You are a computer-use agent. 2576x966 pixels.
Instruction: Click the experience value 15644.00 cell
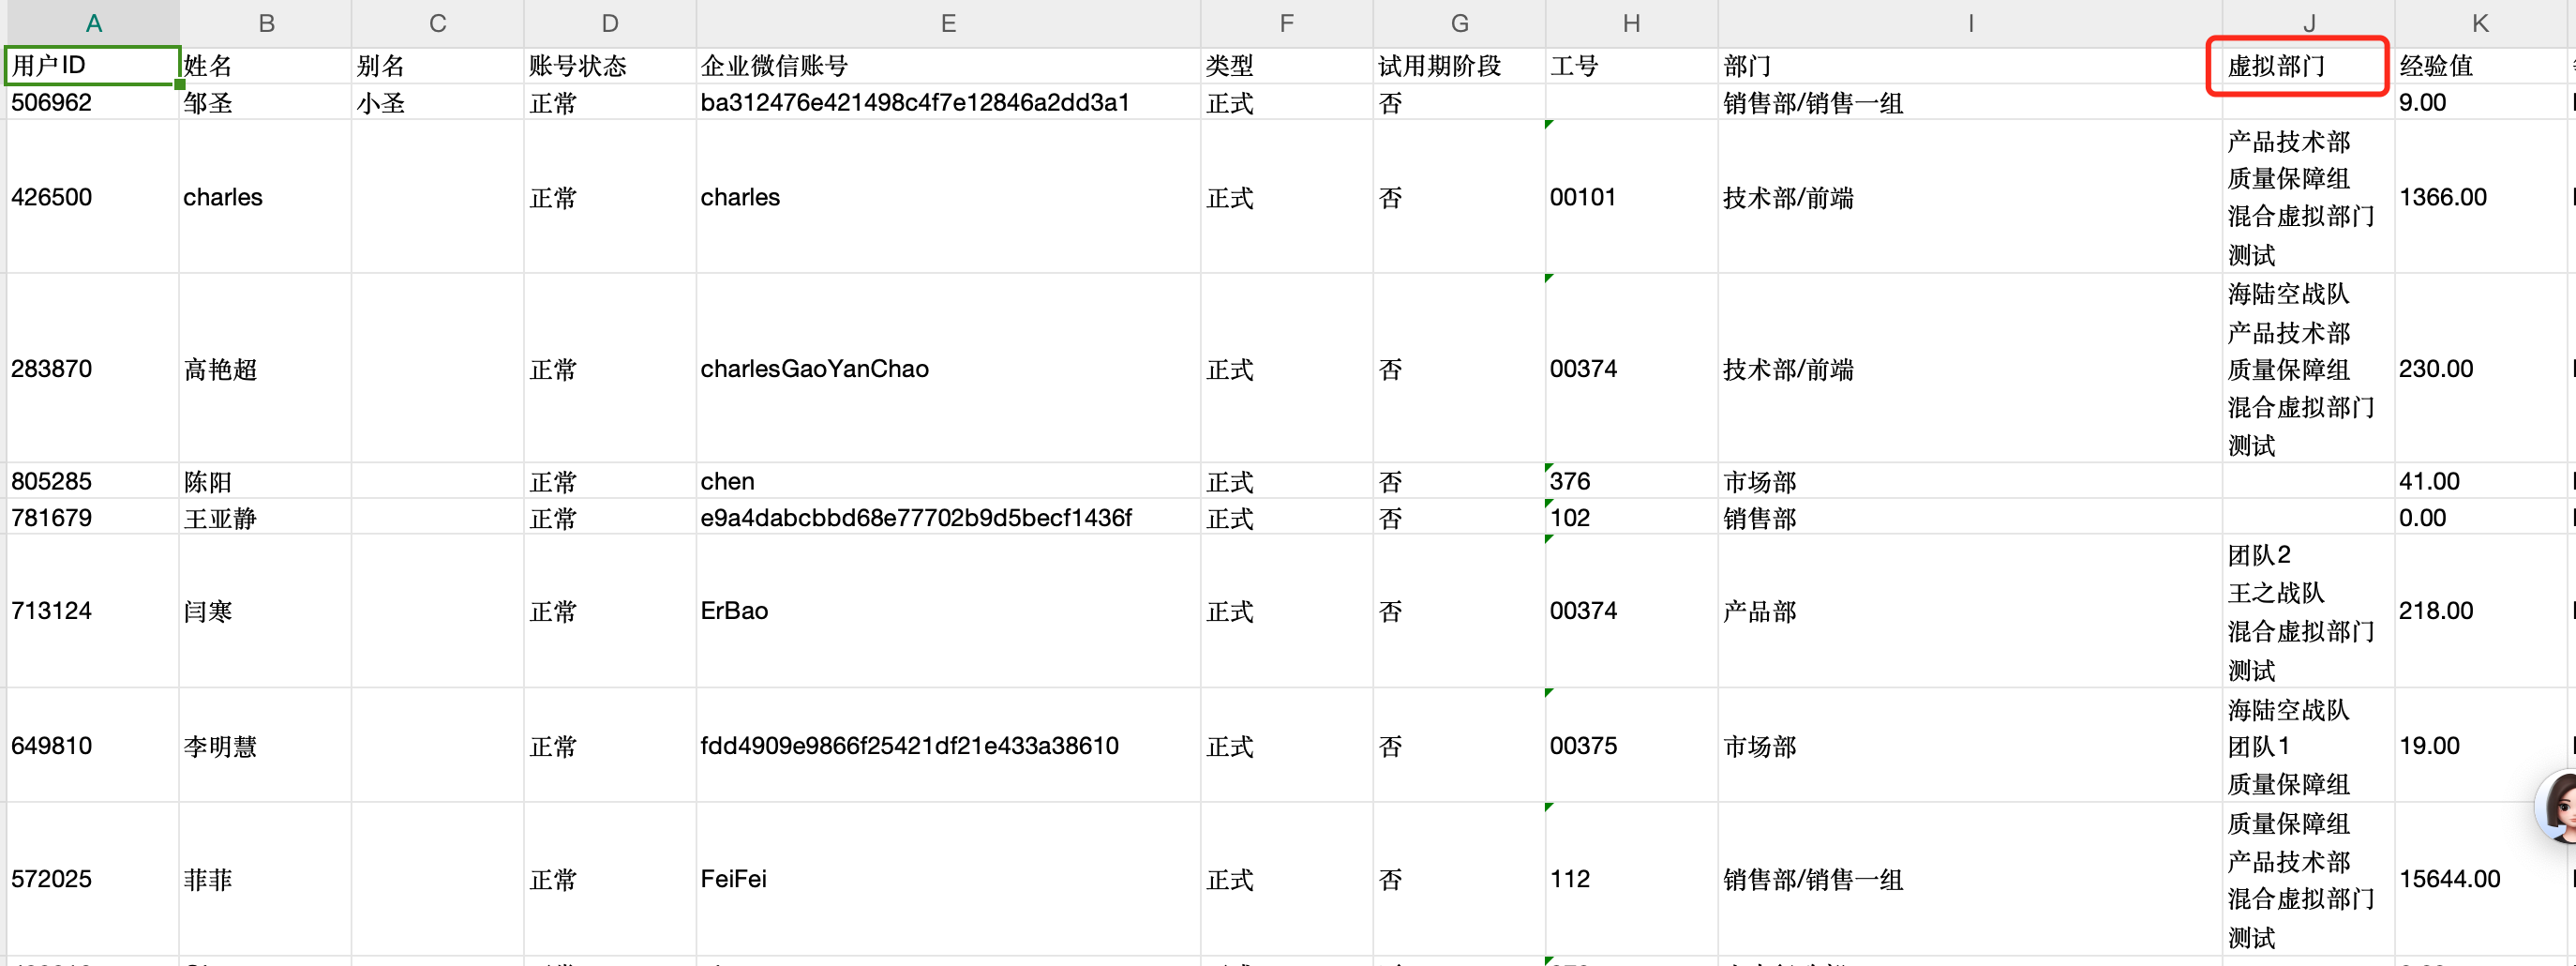2479,879
